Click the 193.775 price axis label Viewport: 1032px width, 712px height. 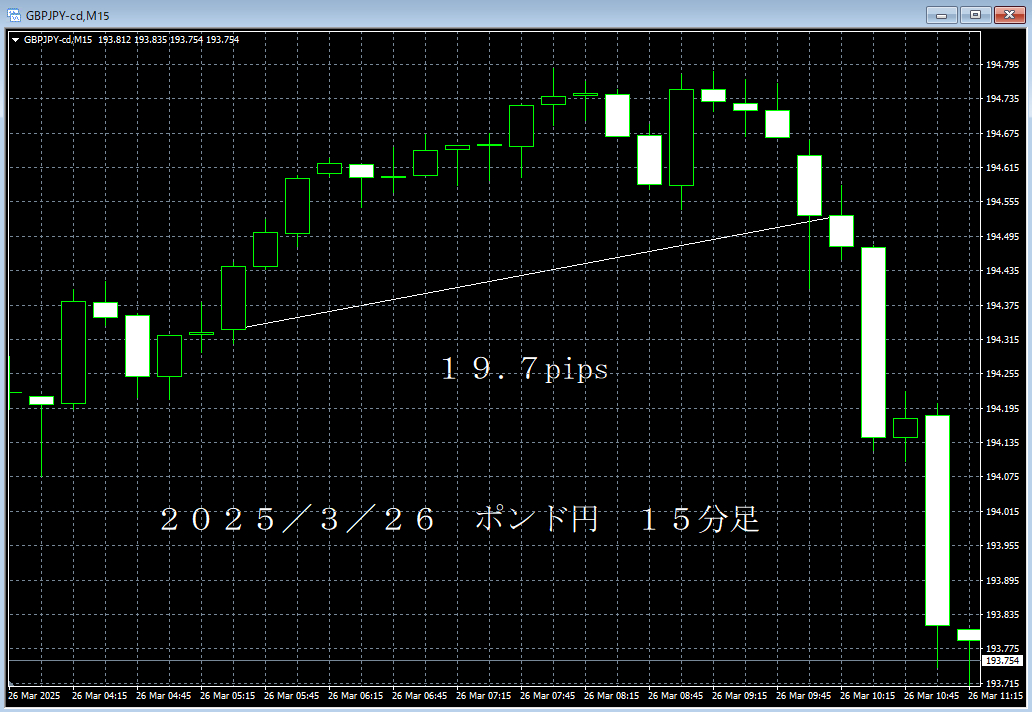[x=1002, y=649]
